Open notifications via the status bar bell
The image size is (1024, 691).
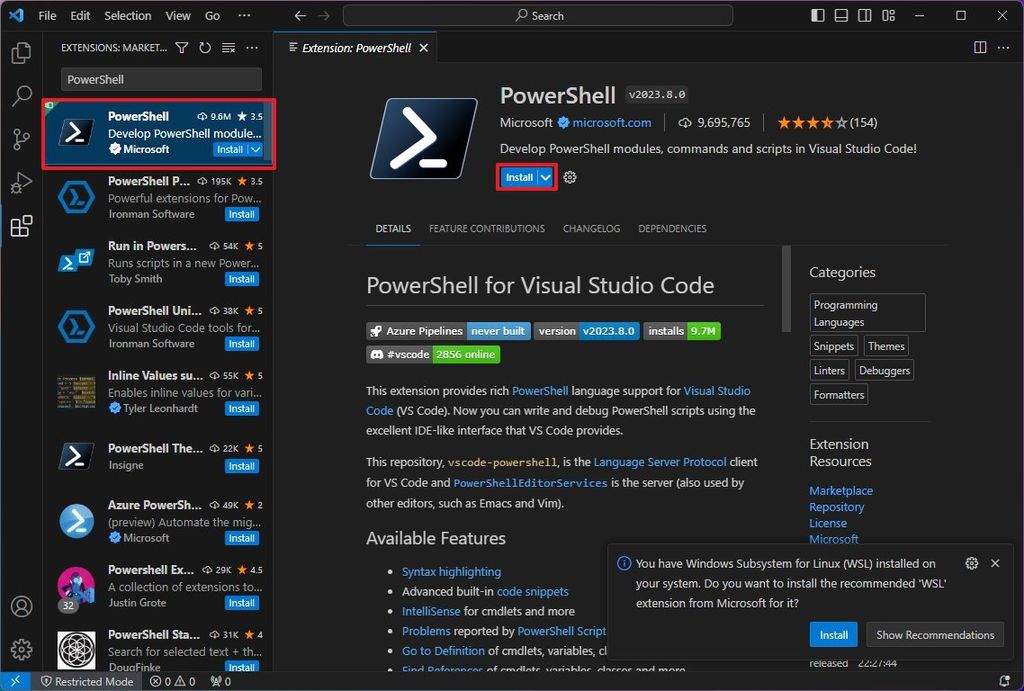(x=1005, y=681)
